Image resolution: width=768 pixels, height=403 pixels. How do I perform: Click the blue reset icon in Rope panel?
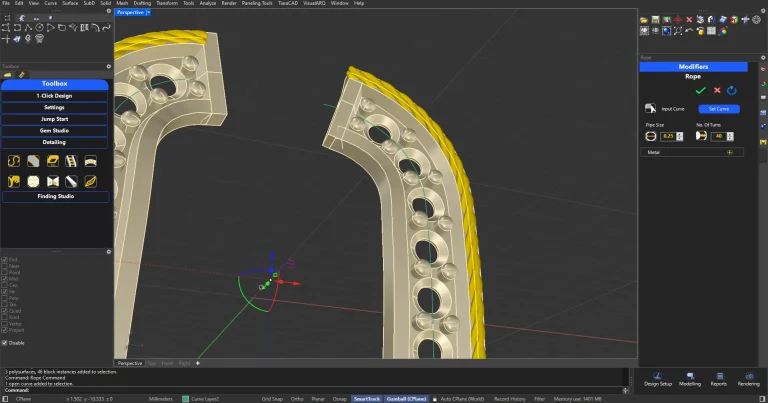[x=732, y=90]
